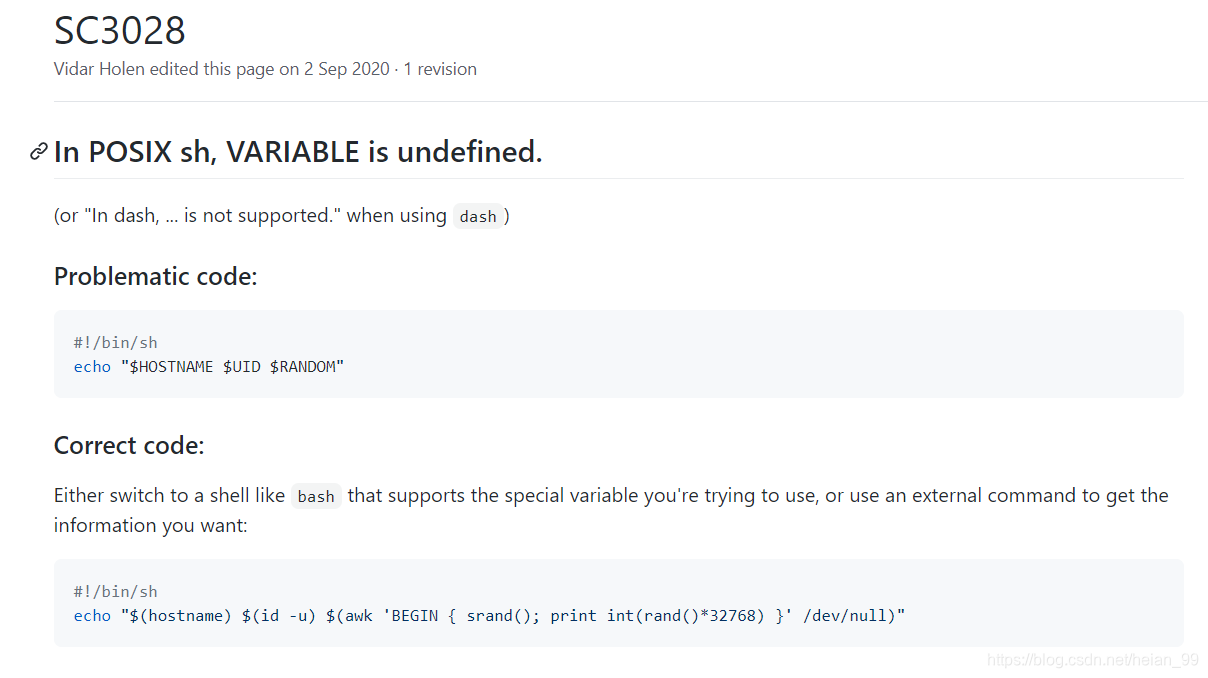
Task: Click the inline bash code label
Action: click(316, 497)
